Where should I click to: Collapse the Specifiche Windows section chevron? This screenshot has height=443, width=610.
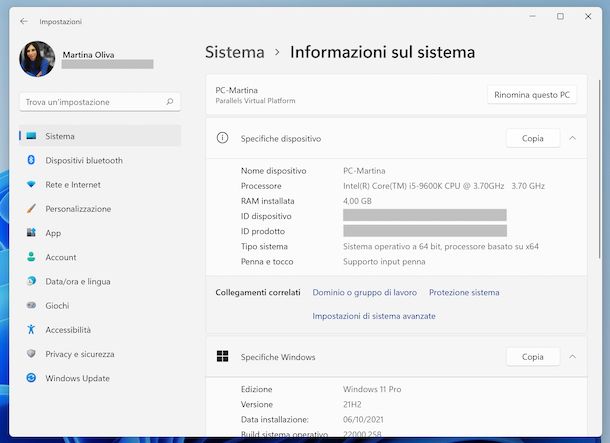(x=572, y=356)
